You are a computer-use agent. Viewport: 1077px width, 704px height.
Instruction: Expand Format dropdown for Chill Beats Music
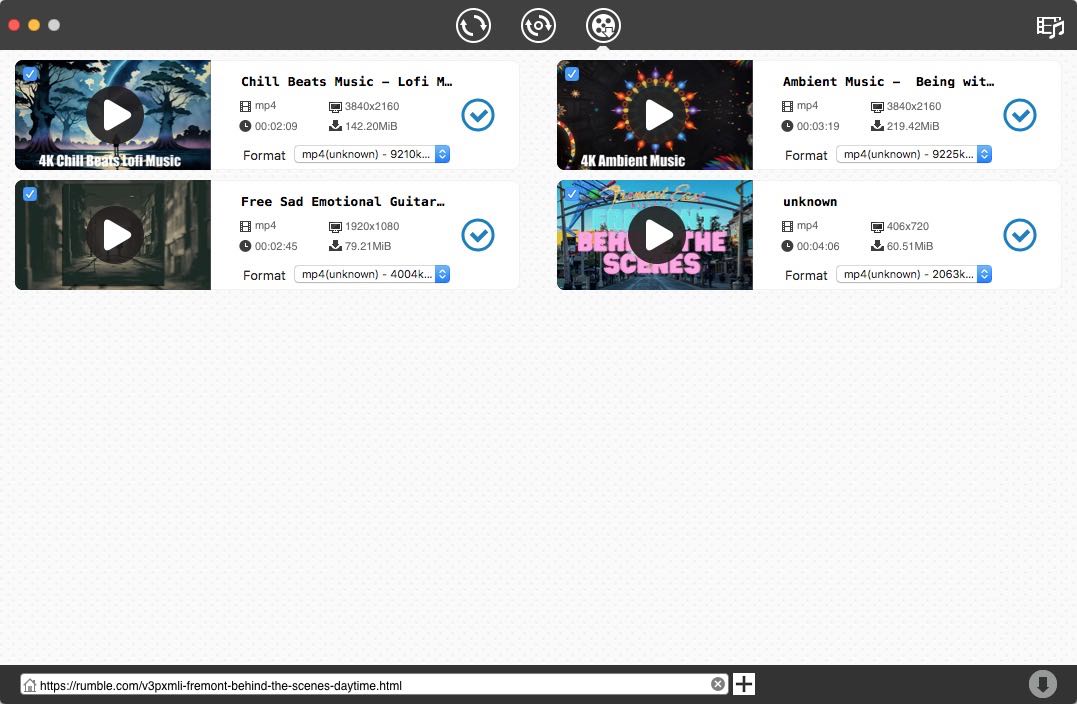(x=372, y=154)
